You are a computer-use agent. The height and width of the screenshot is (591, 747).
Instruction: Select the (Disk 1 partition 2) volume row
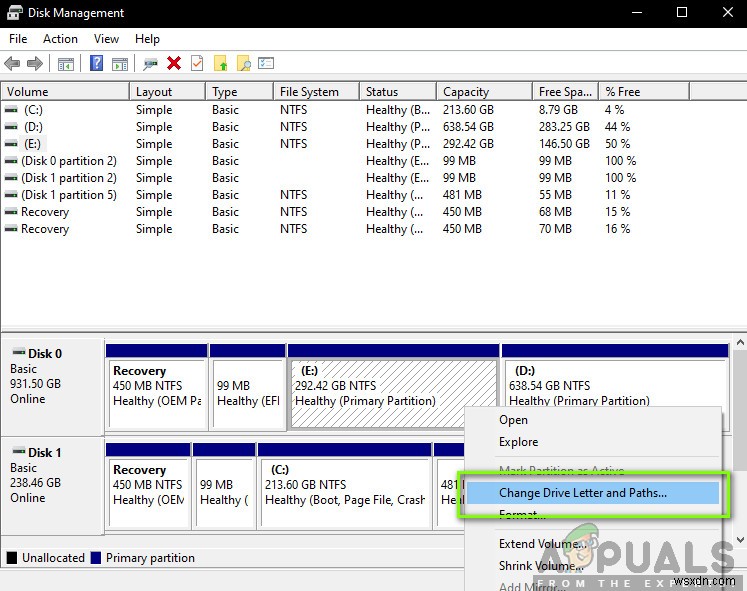tap(345, 178)
